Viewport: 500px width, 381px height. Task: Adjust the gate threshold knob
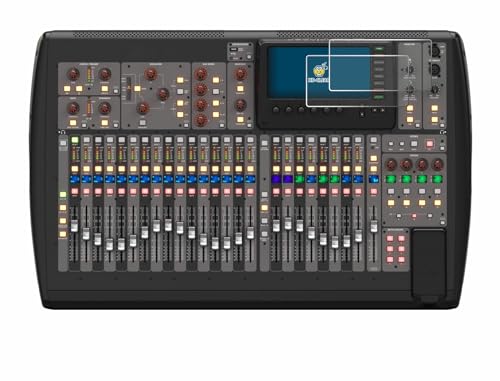click(73, 108)
